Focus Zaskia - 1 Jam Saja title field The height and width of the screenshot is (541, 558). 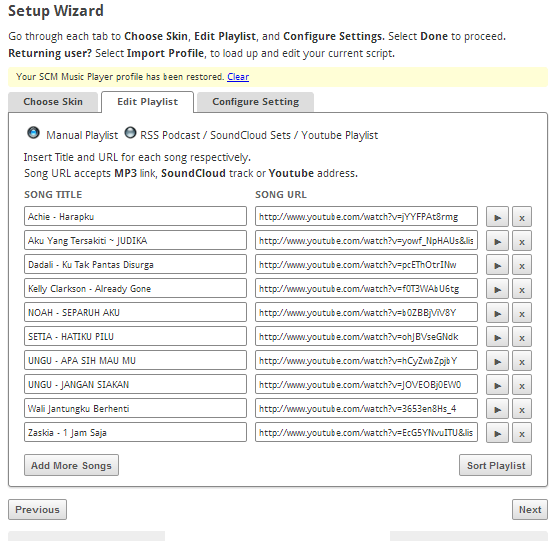[135, 432]
